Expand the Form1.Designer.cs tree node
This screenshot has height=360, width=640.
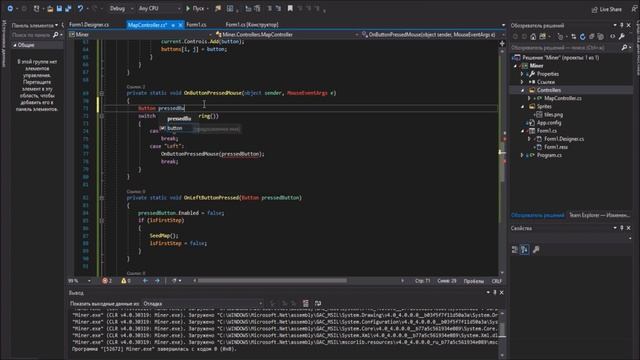click(529, 139)
